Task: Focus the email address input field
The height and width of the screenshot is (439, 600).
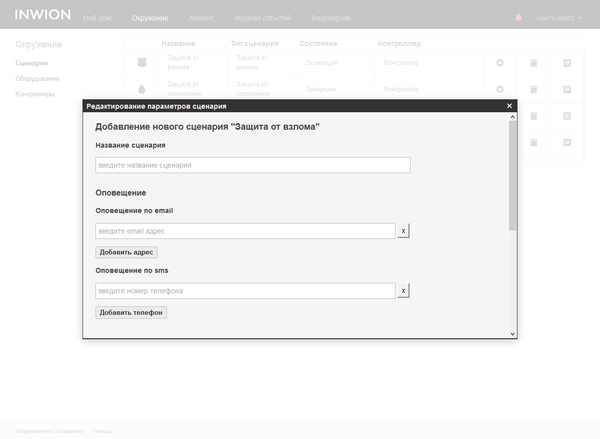Action: (245, 231)
